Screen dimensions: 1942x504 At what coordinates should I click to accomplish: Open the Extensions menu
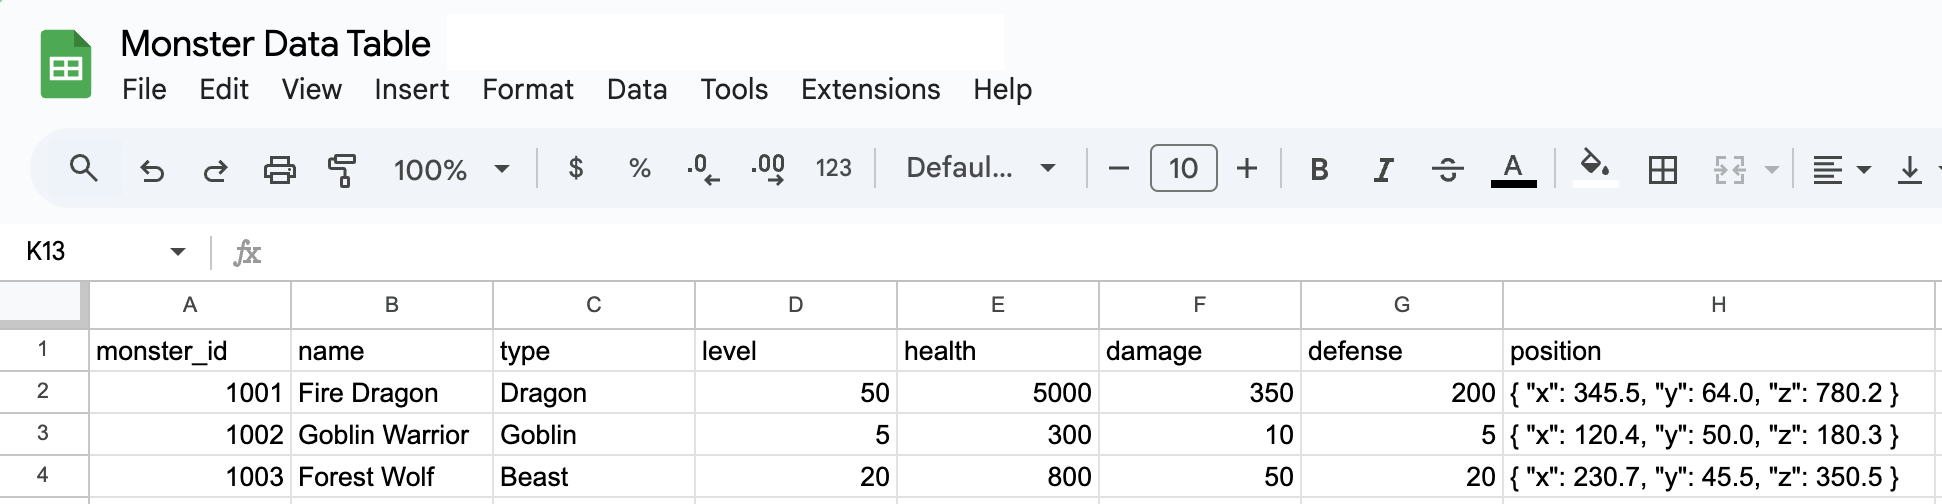(x=870, y=90)
